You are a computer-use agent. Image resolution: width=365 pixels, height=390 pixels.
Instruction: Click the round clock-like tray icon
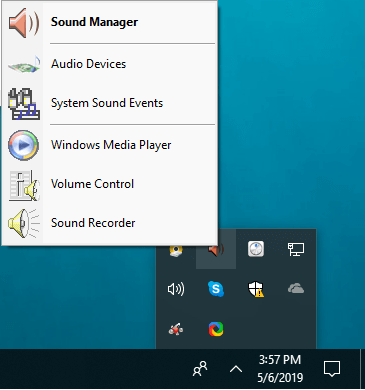[x=256, y=249]
